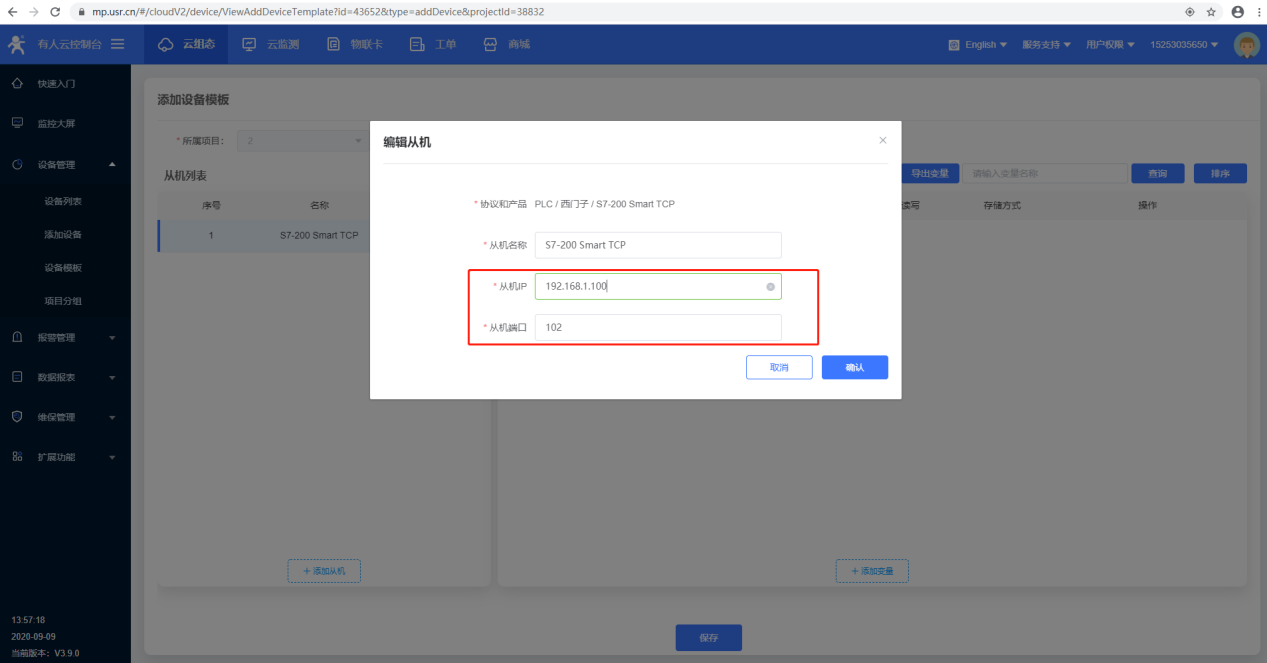This screenshot has height=663, width=1267.
Task: Switch to the 物联卡 top tab
Action: coord(355,44)
